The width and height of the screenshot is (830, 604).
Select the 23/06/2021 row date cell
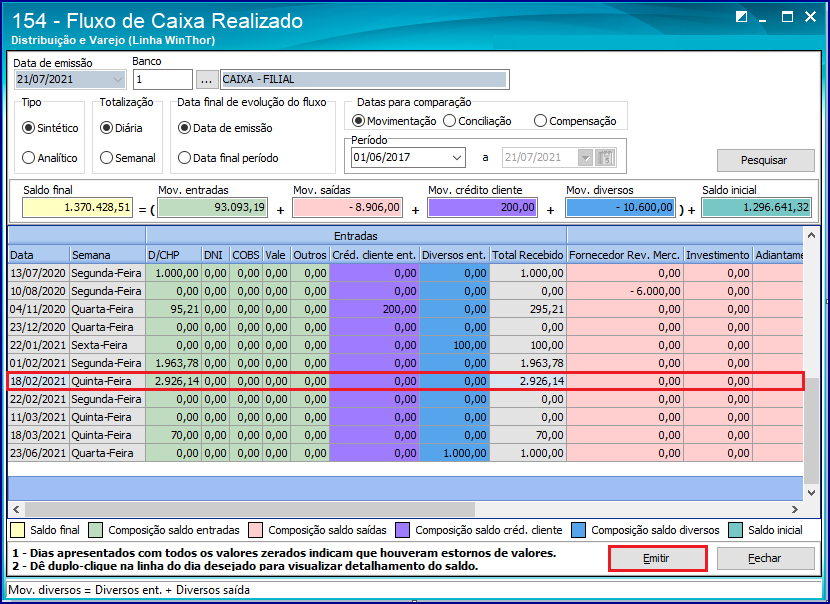point(39,453)
